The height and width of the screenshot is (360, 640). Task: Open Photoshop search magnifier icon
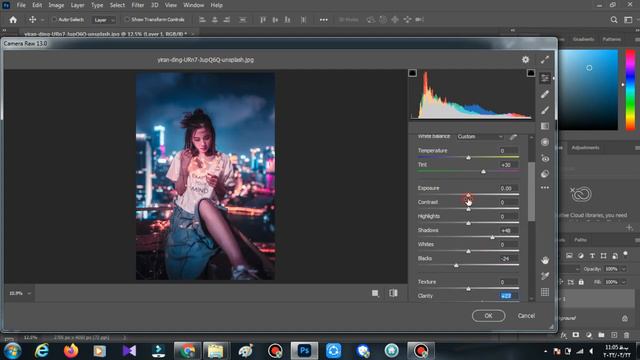[614, 20]
